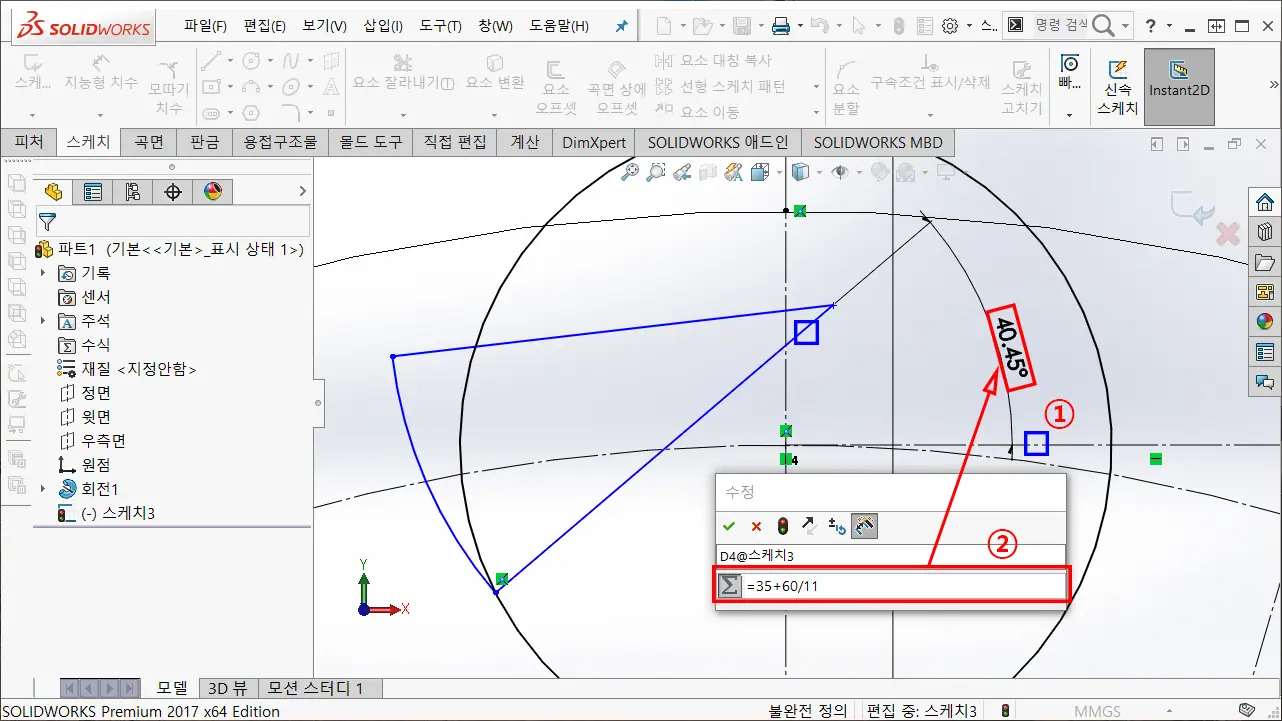Open the 편집(E) menu

point(264,26)
